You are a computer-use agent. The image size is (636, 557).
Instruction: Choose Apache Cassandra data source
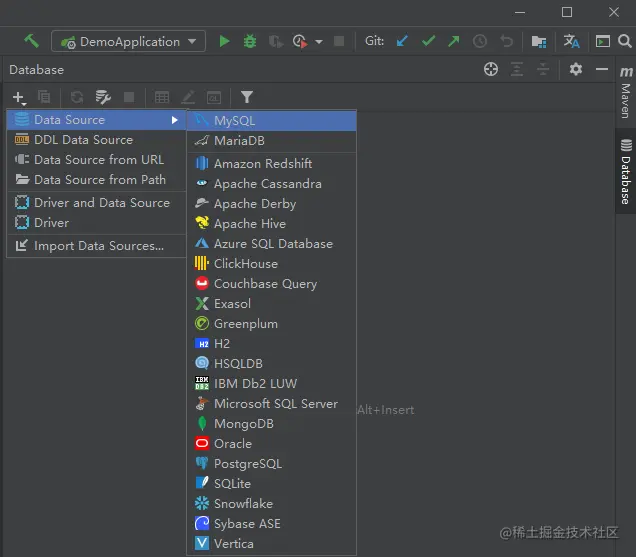pos(272,184)
